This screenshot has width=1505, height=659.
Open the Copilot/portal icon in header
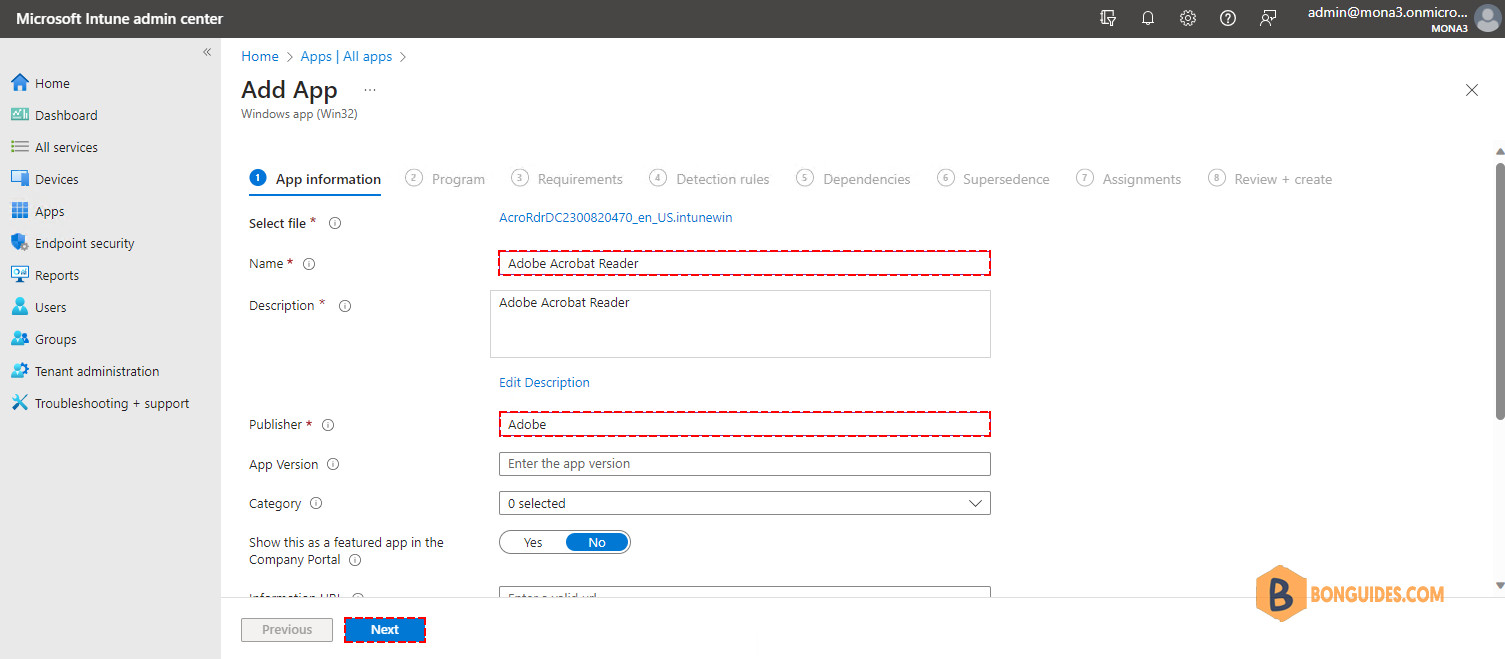point(1108,18)
